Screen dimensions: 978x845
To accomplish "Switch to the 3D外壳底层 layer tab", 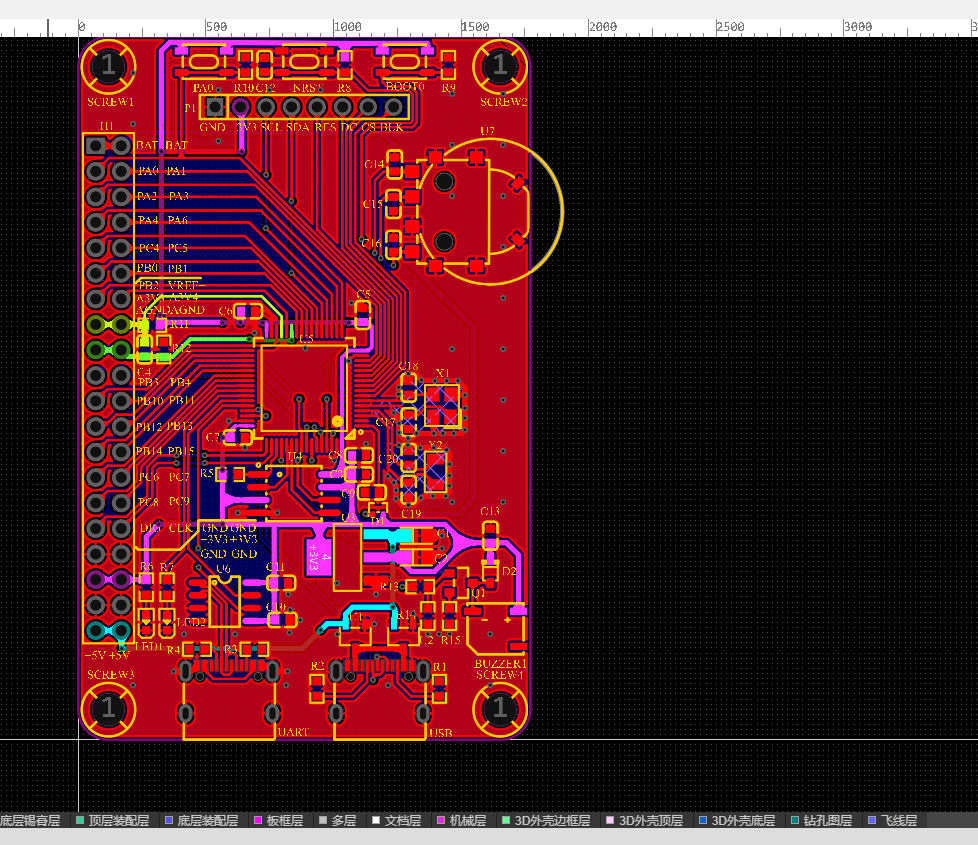I will coord(737,821).
